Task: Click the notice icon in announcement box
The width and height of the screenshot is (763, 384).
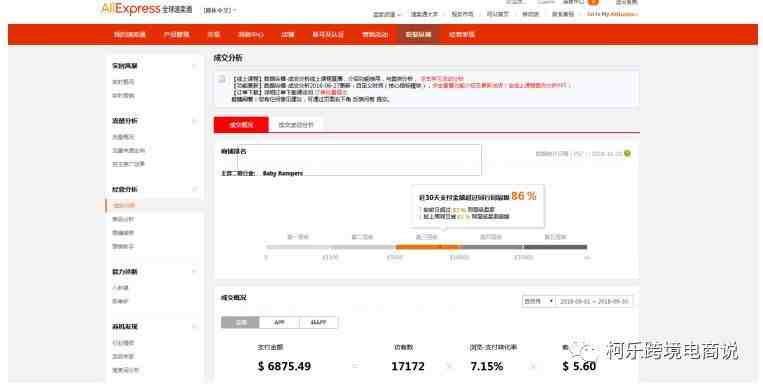Action: pos(222,79)
